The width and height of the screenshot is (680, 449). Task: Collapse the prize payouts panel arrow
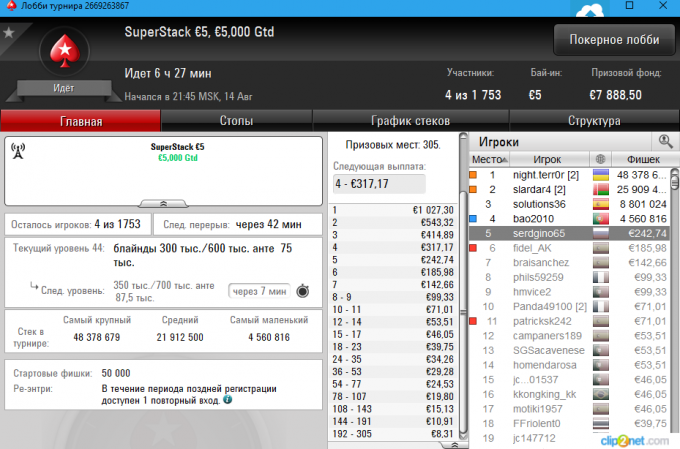click(x=454, y=445)
